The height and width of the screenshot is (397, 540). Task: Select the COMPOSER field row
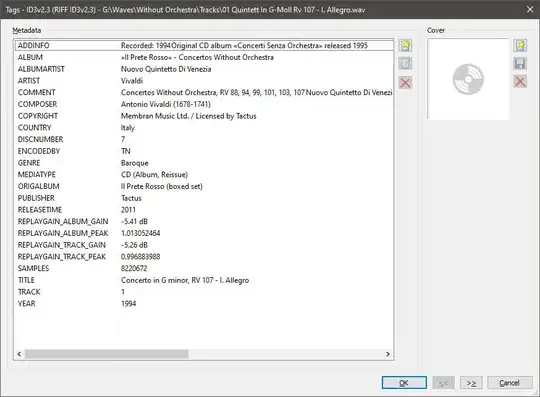tap(204, 104)
